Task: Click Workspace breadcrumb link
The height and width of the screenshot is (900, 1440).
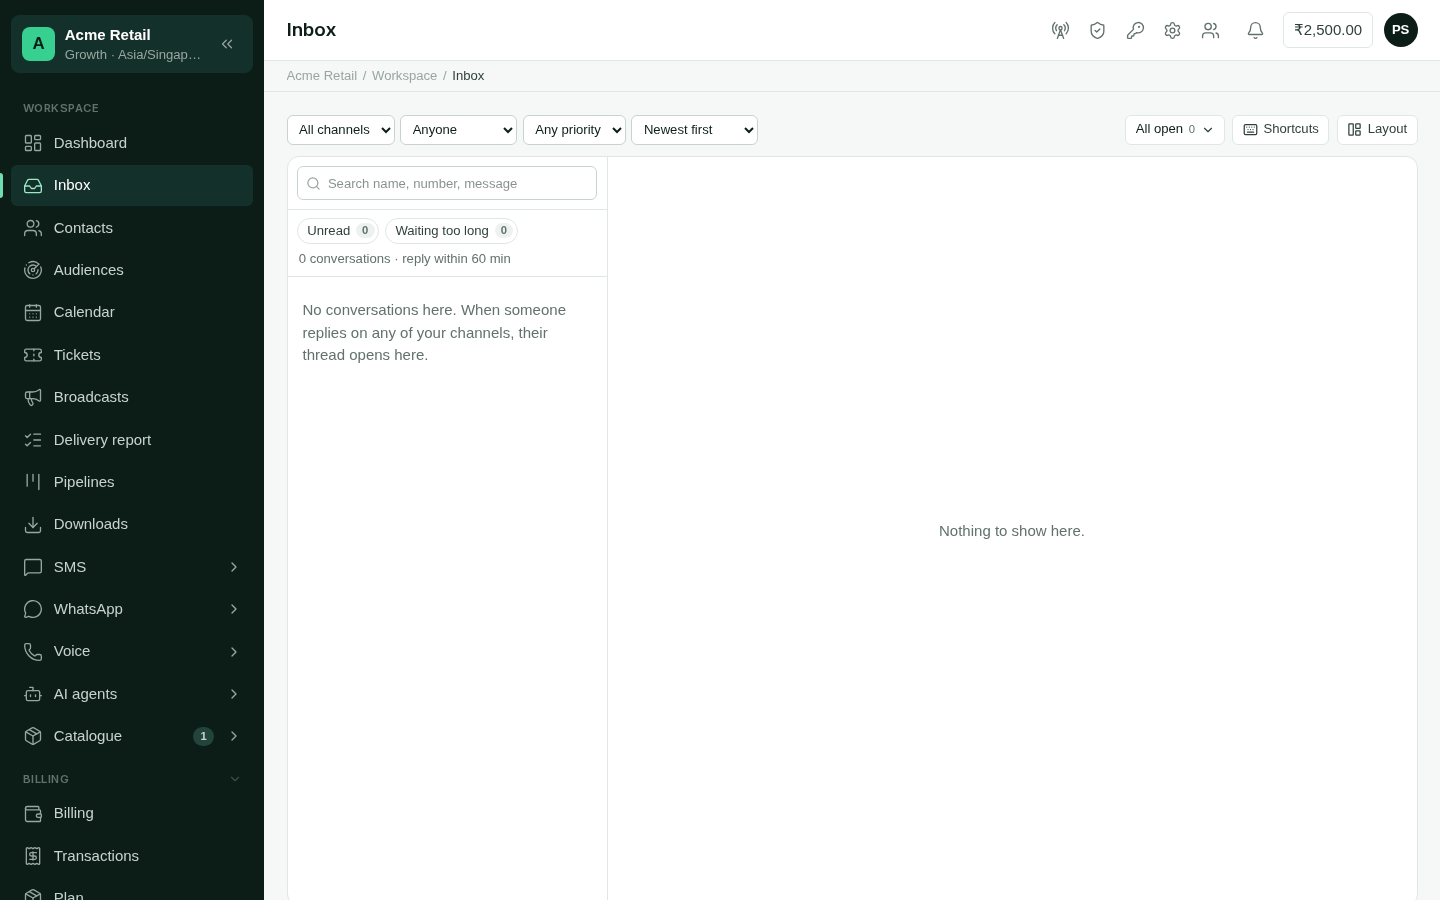Action: click(404, 76)
